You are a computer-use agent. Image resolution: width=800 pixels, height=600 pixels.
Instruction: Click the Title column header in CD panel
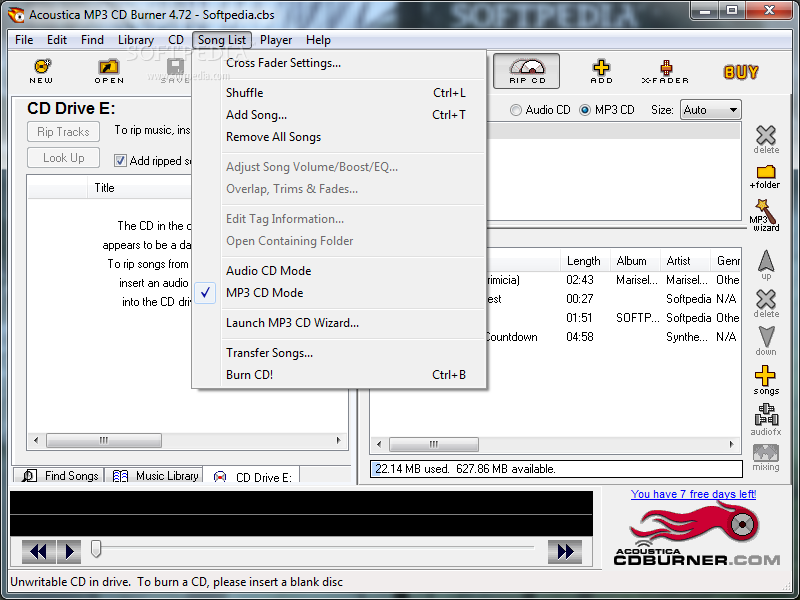(140, 188)
